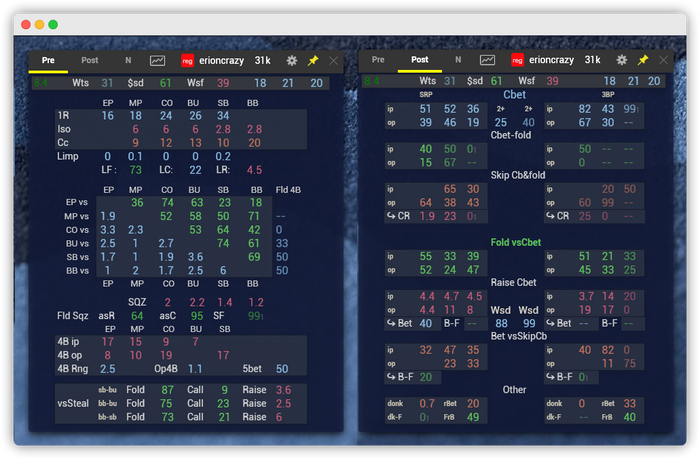700x459 pixels.
Task: Click the macOS red close button
Action: pyautogui.click(x=26, y=25)
